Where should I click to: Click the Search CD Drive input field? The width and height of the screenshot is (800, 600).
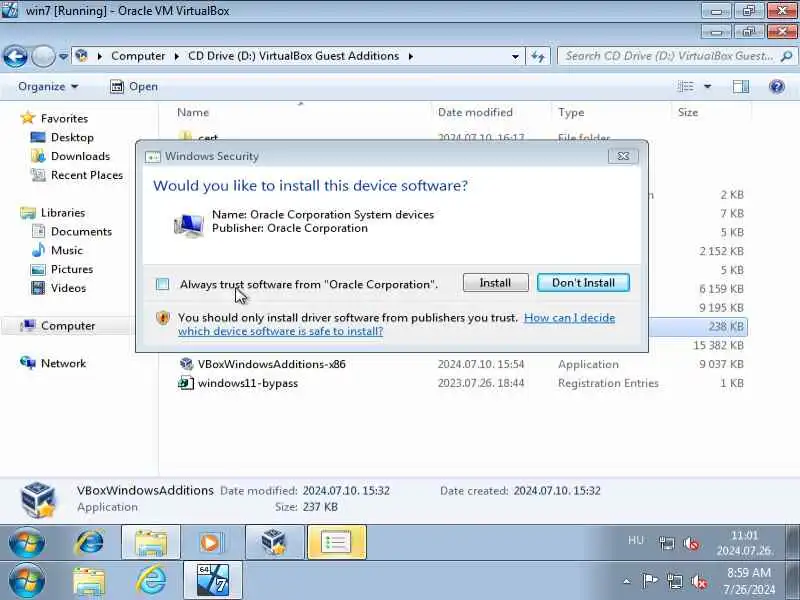(669, 56)
